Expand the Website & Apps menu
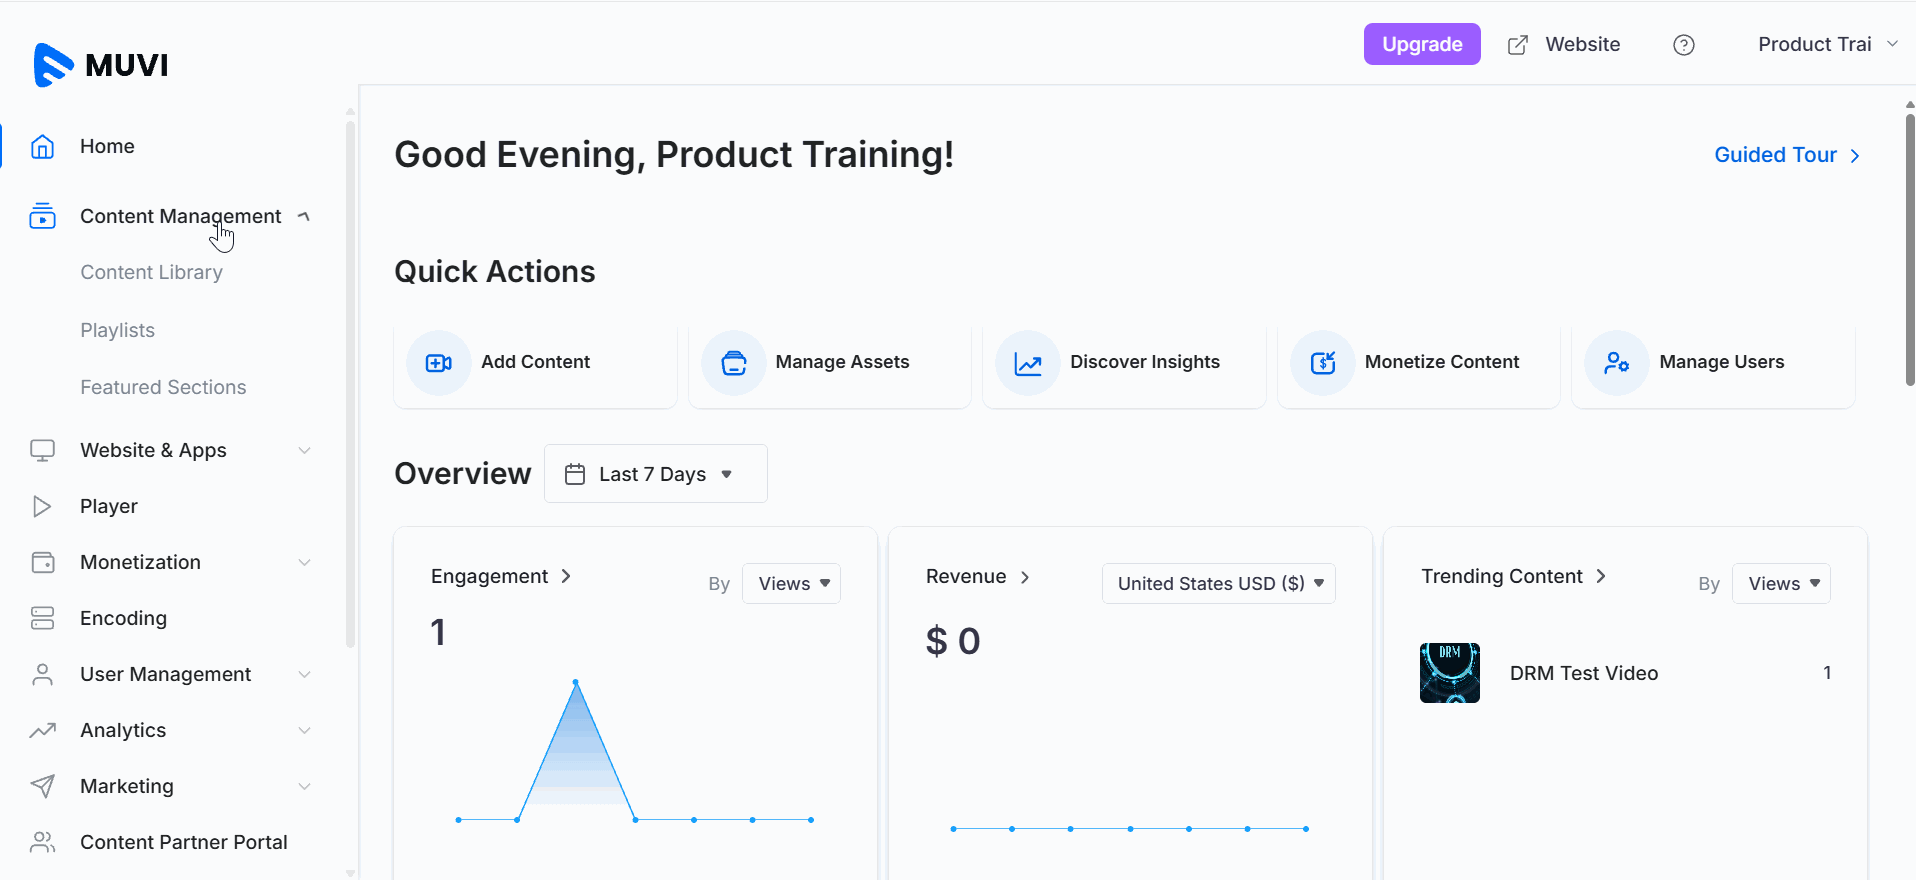 tap(304, 450)
